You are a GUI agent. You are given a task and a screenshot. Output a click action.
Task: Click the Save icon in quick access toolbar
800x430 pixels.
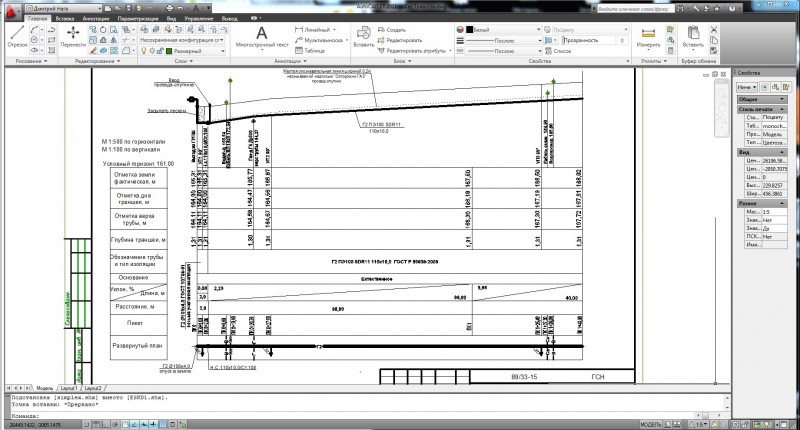click(x=128, y=9)
